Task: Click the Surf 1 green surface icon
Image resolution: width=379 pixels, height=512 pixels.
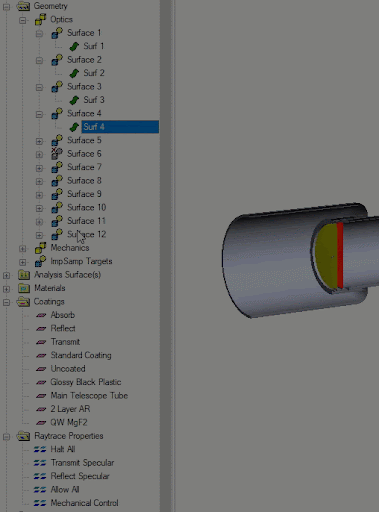Action: point(74,46)
